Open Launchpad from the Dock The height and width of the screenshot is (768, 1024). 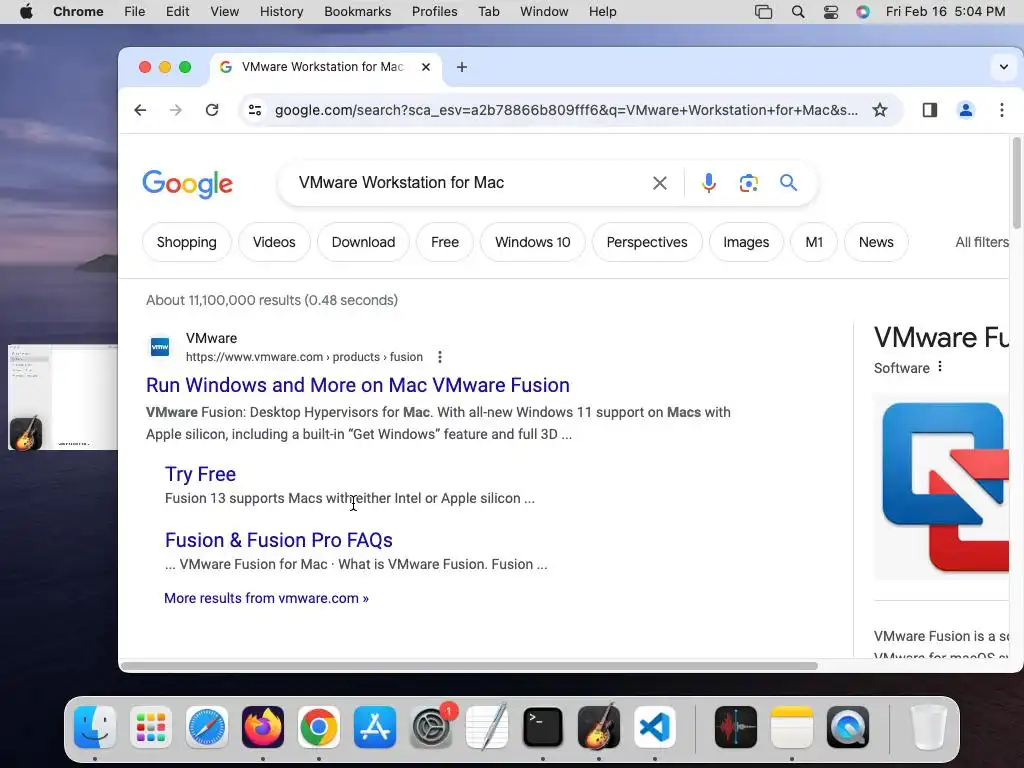pyautogui.click(x=151, y=727)
